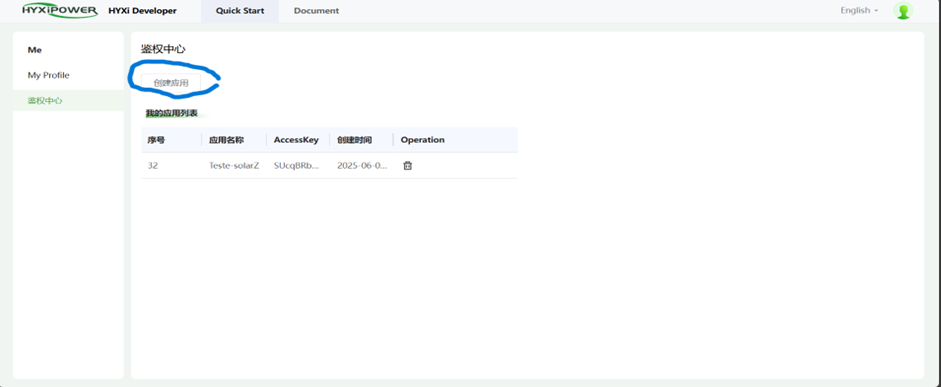Click the HYXi Developer title

click(x=142, y=11)
